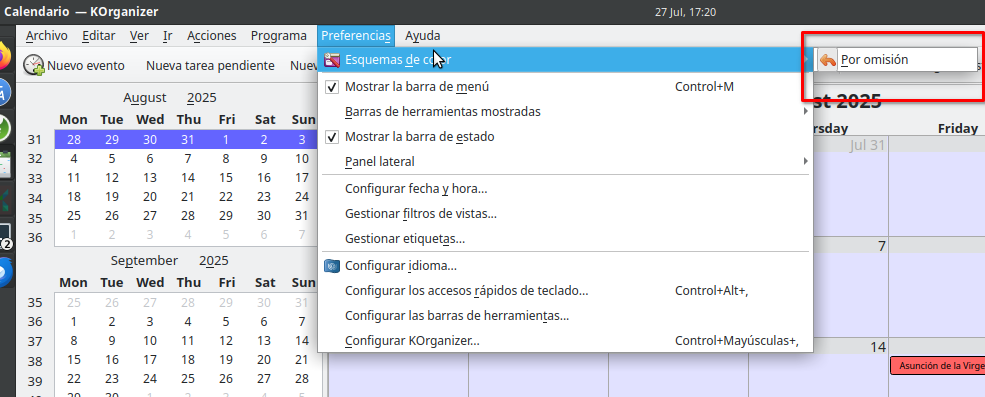This screenshot has height=397, width=985.
Task: Select September 10 in the mini calendar
Action: click(150, 341)
